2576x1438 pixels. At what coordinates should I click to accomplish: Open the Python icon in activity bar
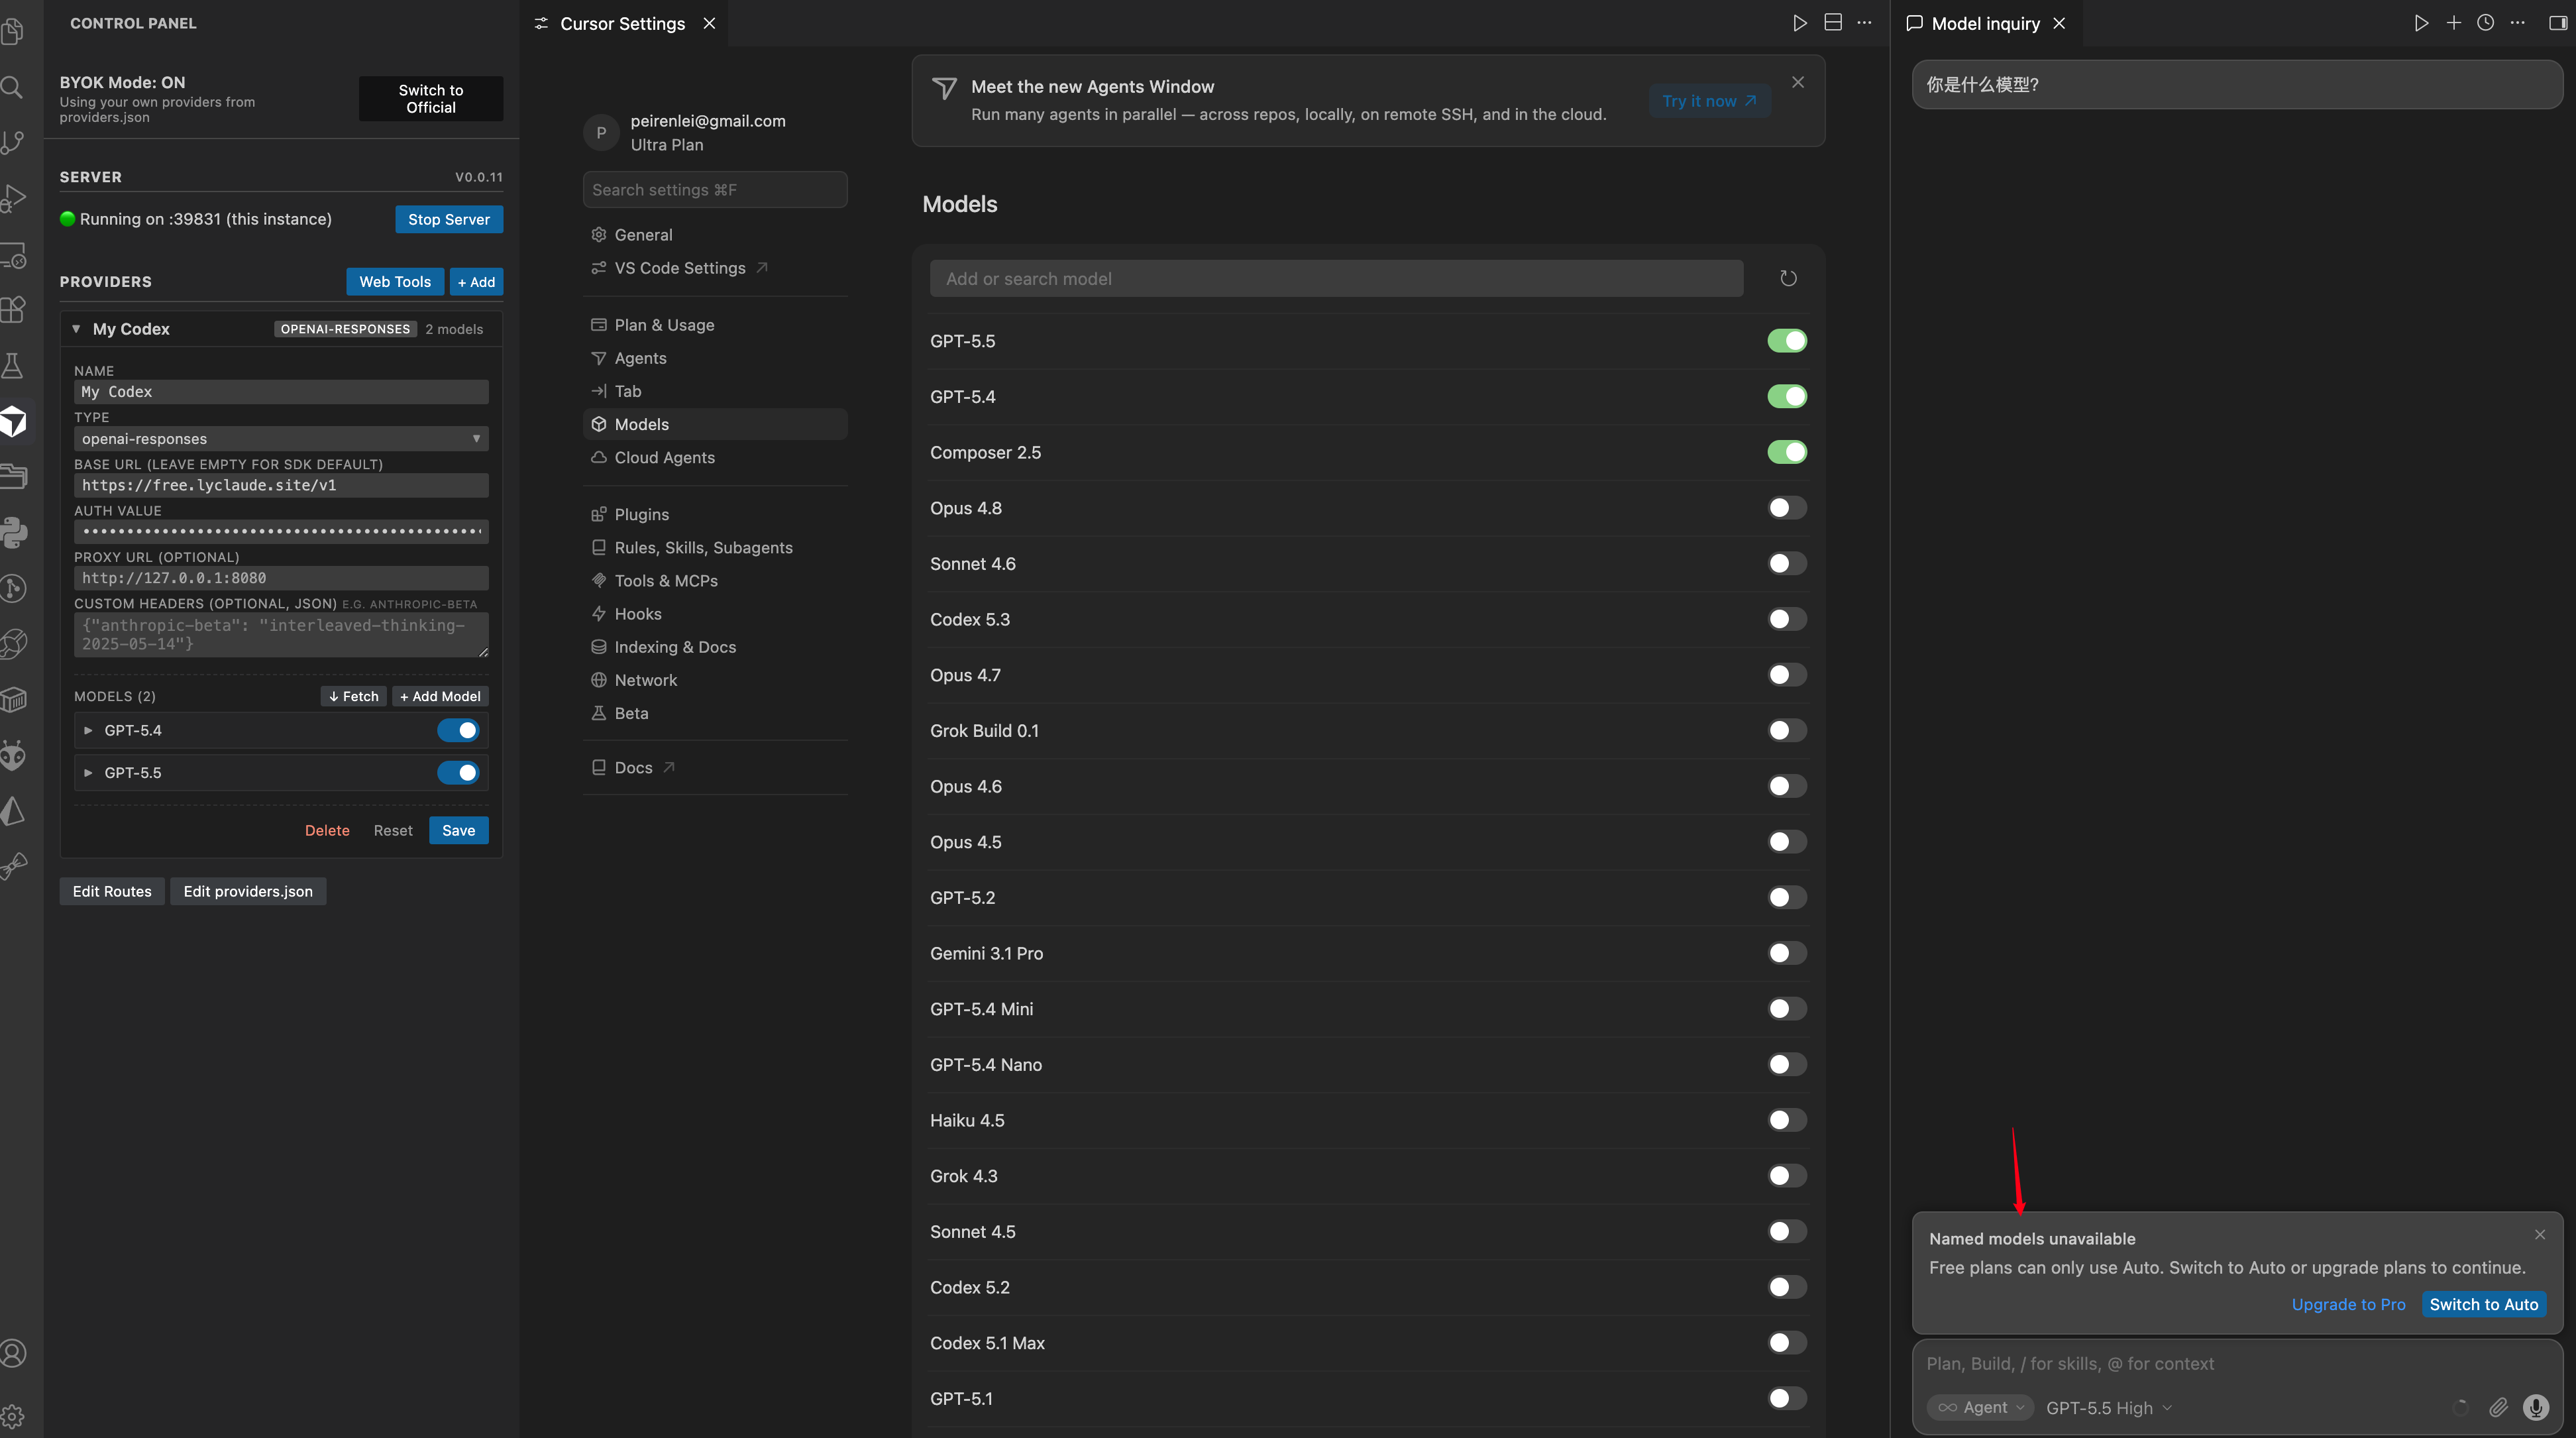click(x=14, y=532)
